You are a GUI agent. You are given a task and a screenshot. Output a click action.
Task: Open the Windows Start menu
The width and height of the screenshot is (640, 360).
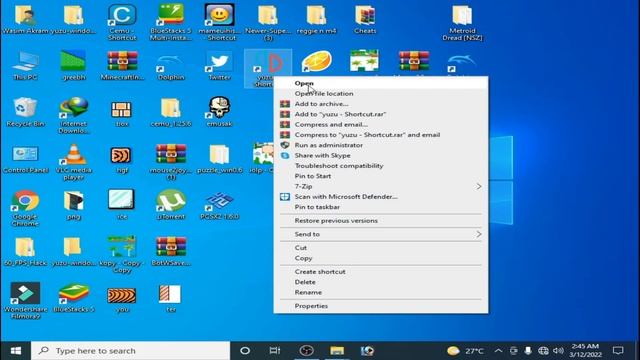(16, 351)
